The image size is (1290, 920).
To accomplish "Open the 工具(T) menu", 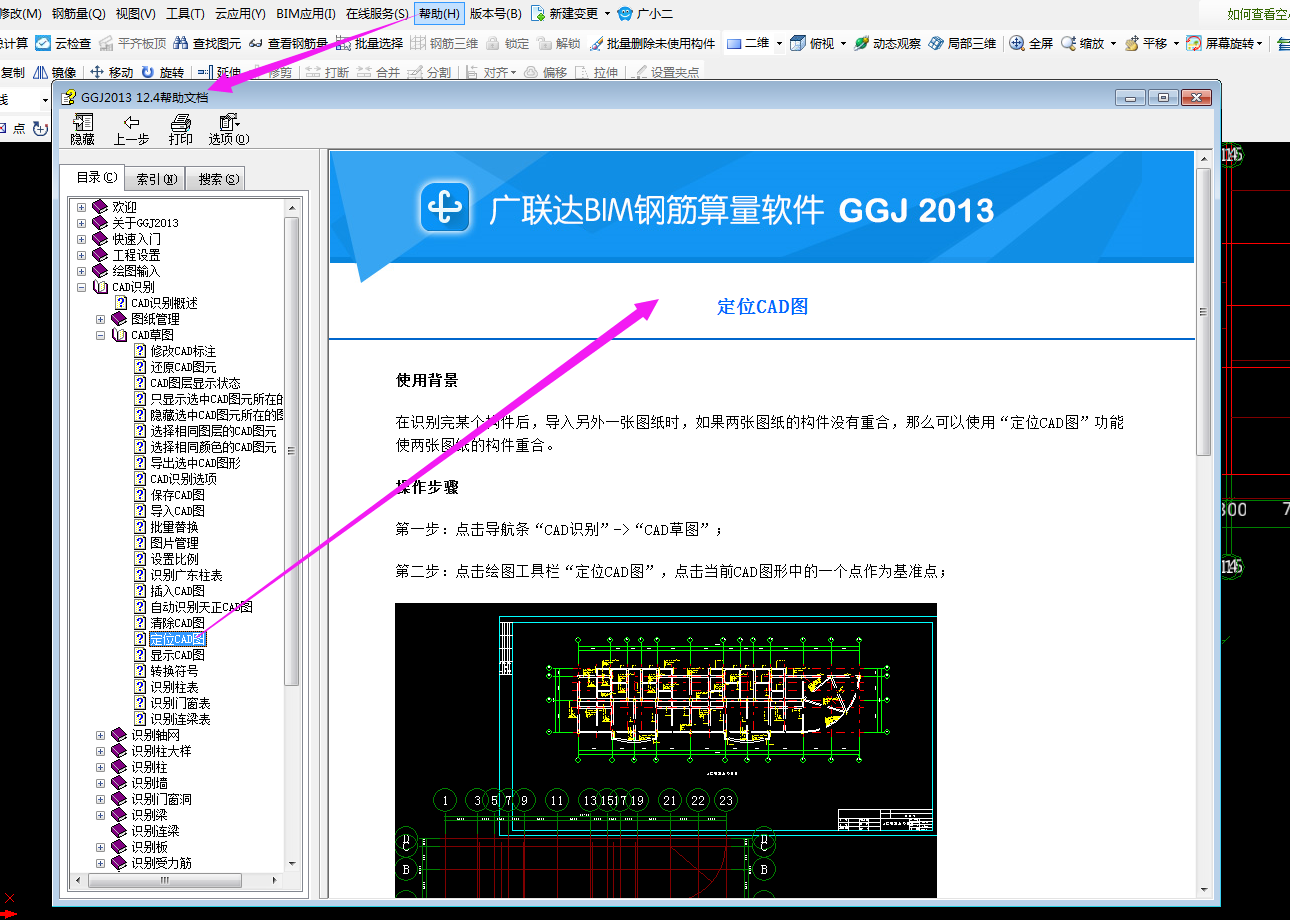I will pyautogui.click(x=185, y=14).
